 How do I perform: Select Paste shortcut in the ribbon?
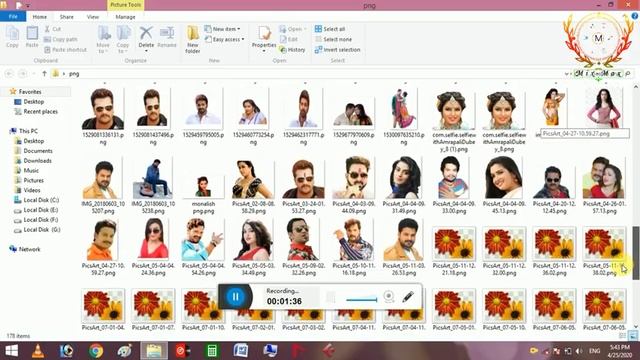coord(65,50)
